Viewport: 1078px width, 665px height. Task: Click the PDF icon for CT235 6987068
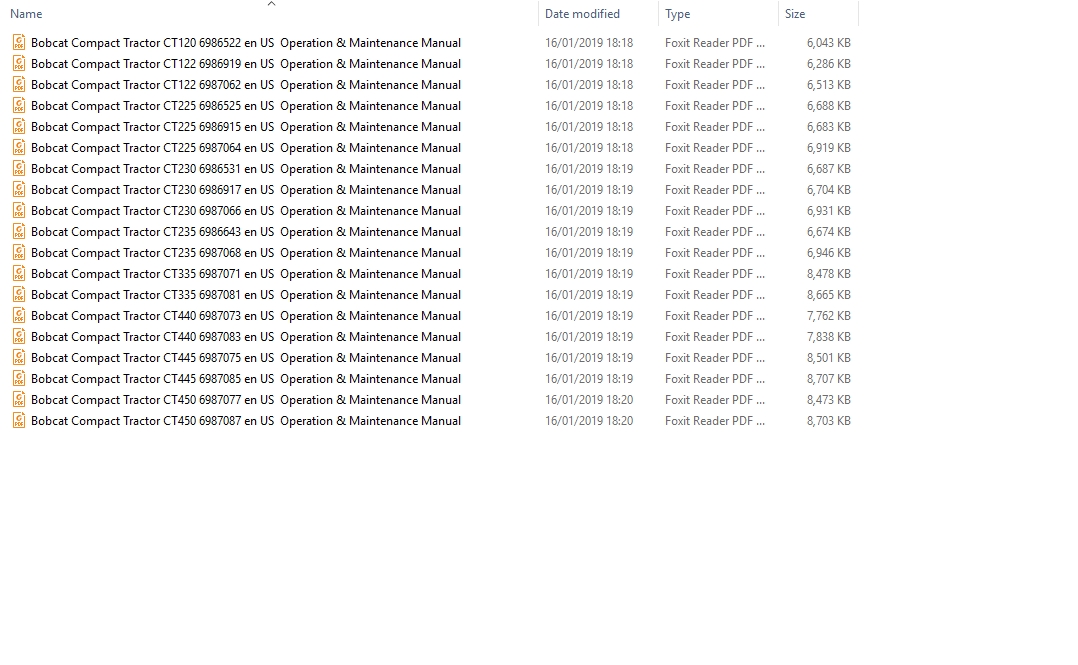19,252
